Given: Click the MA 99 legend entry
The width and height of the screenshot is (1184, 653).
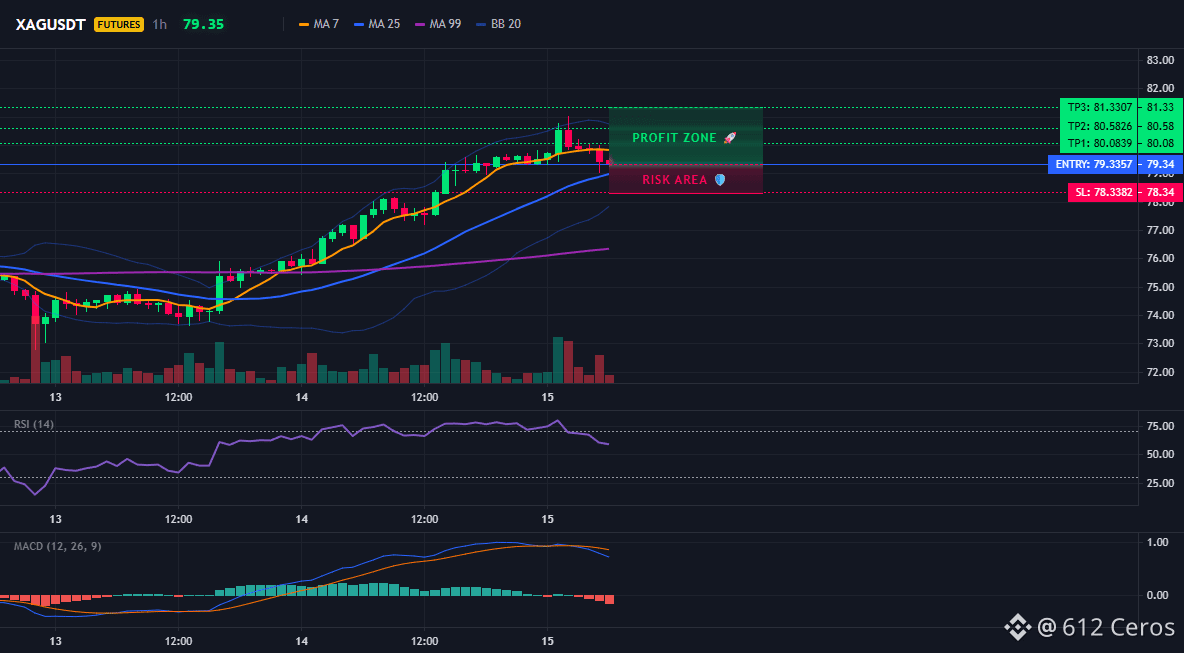Looking at the screenshot, I should click(438, 24).
